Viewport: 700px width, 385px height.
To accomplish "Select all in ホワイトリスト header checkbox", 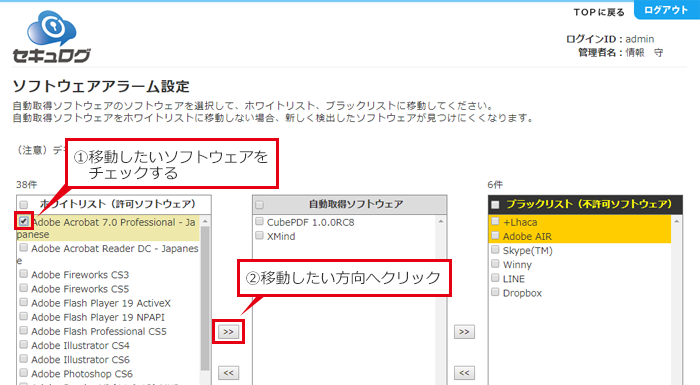I will [24, 205].
